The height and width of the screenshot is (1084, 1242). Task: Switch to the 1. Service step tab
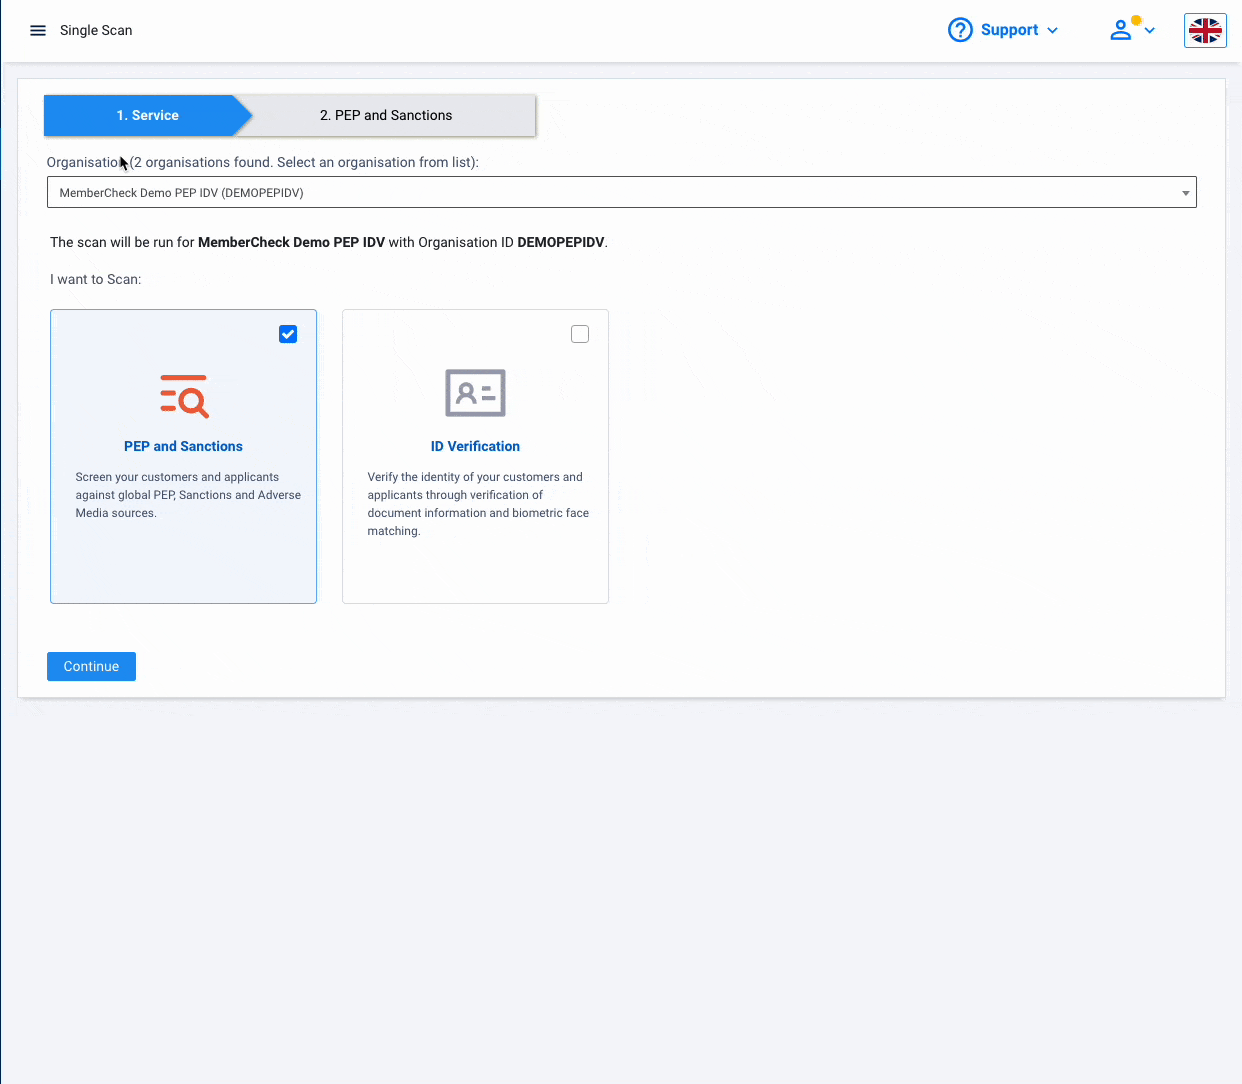coord(147,115)
